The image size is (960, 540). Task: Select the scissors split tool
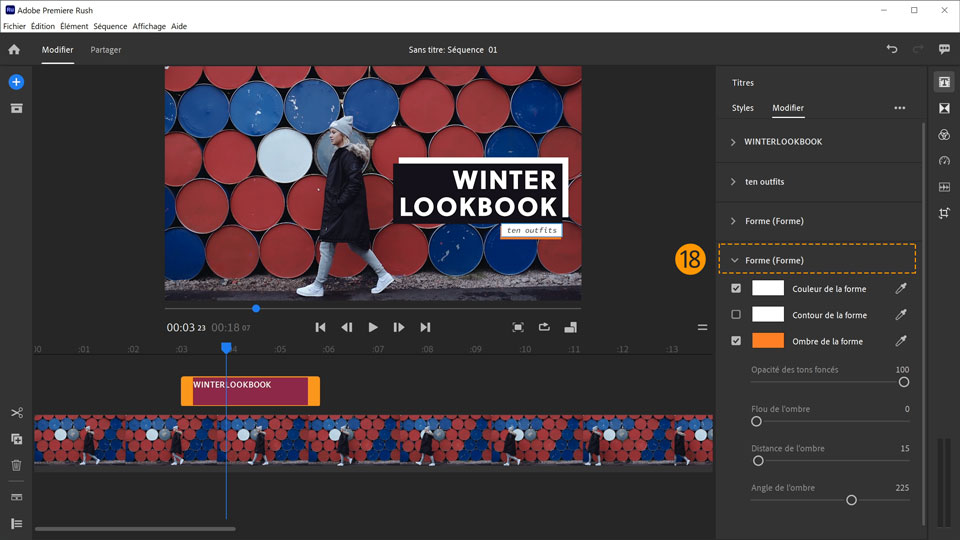17,413
